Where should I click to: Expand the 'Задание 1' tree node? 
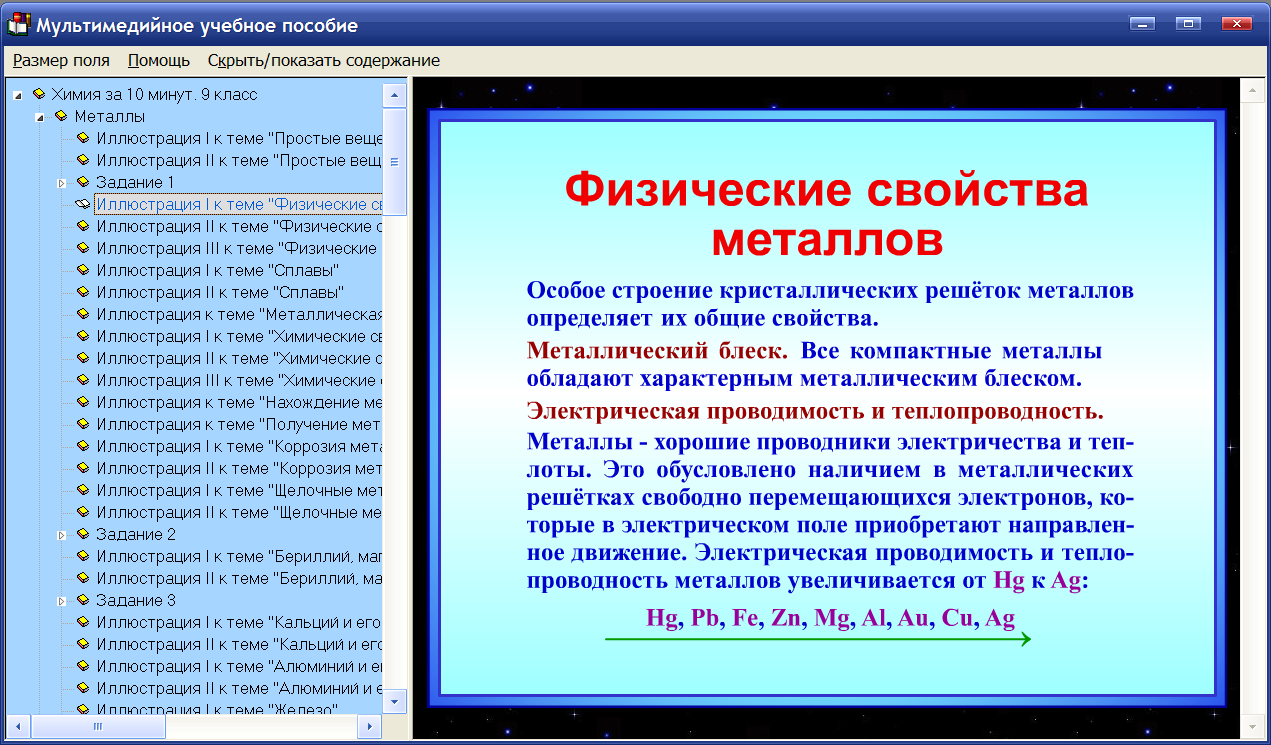coord(64,183)
